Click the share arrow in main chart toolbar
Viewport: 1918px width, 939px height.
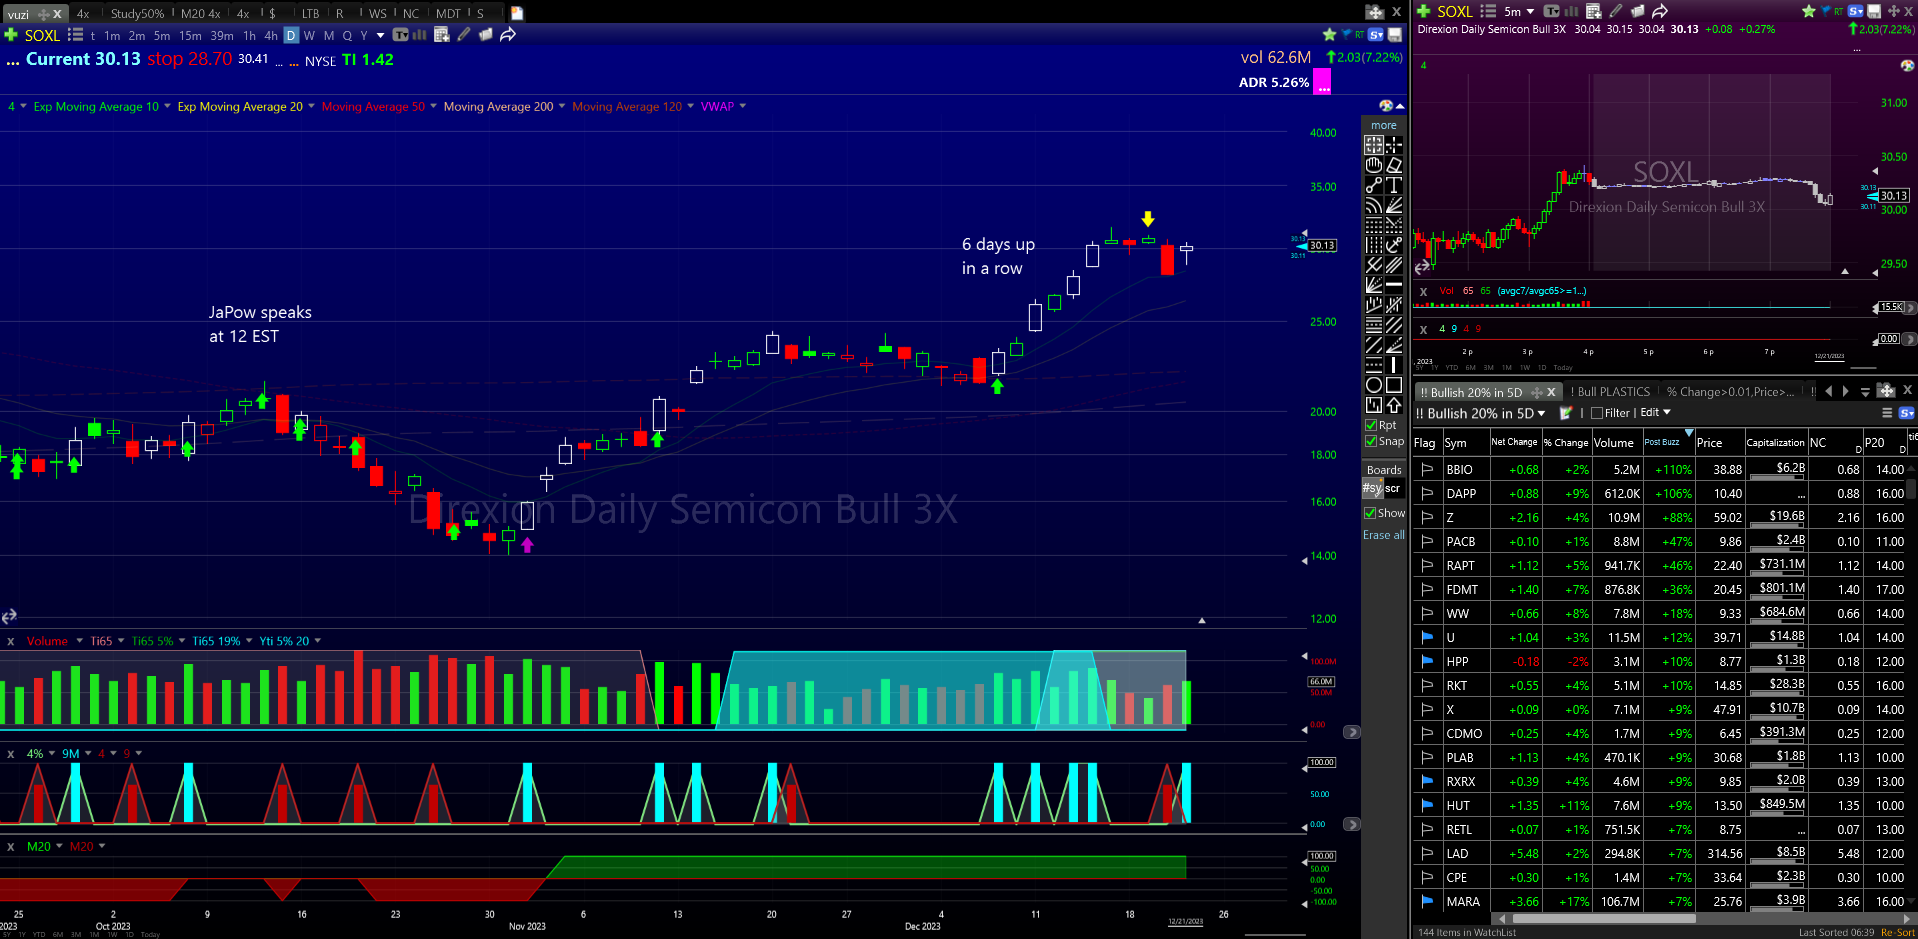508,35
